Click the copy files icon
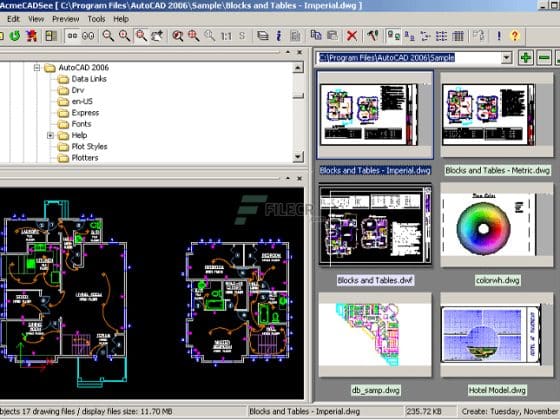The height and width of the screenshot is (420, 560). coord(316,35)
